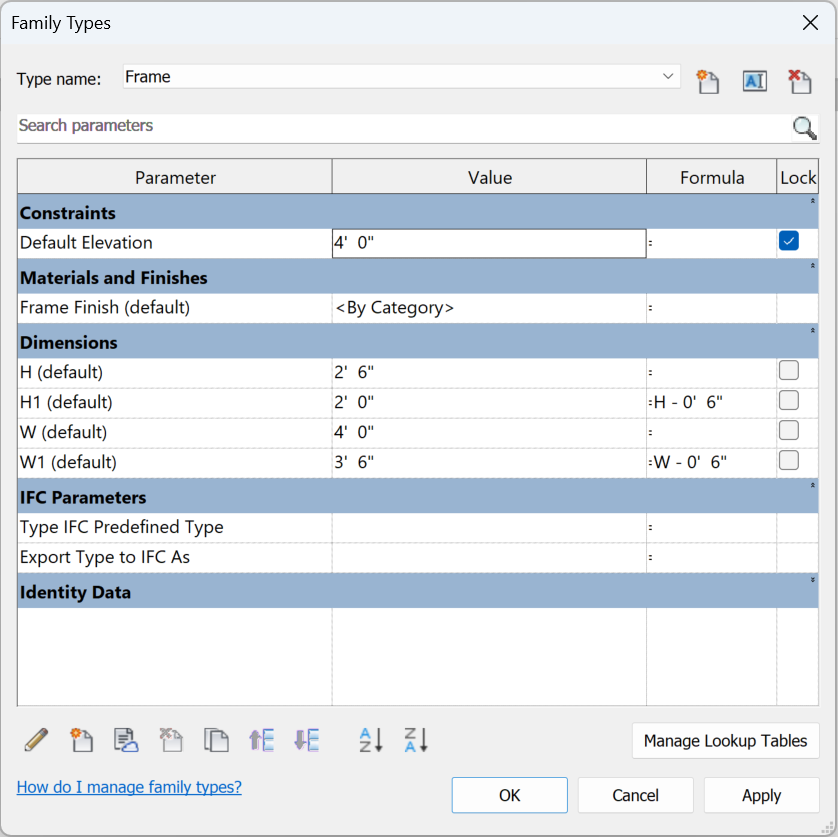Create a new family type
This screenshot has height=837, width=838.
(x=707, y=81)
